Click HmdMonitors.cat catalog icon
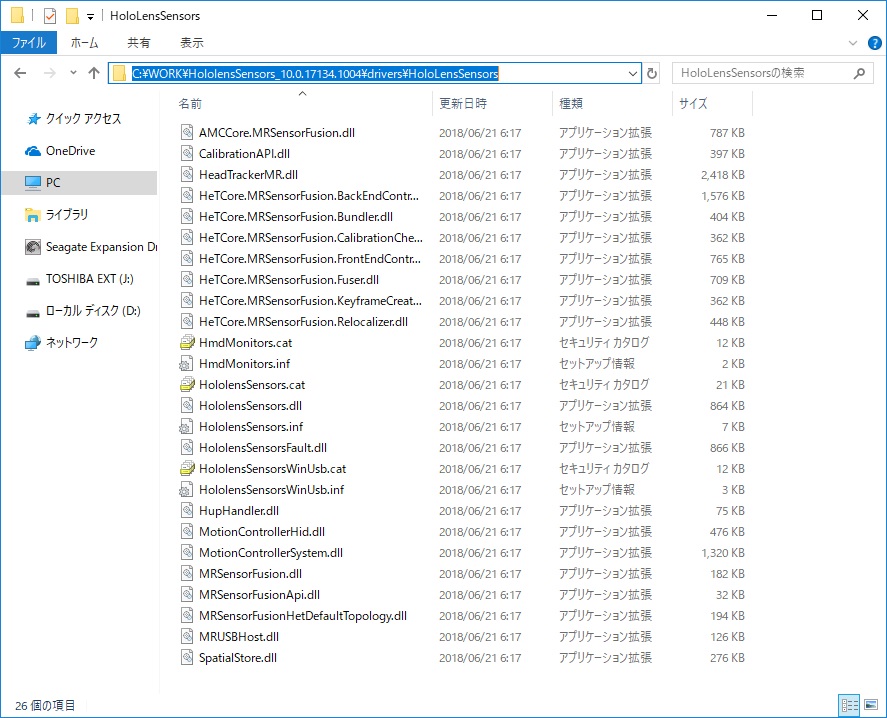887x718 pixels. pyautogui.click(x=187, y=343)
